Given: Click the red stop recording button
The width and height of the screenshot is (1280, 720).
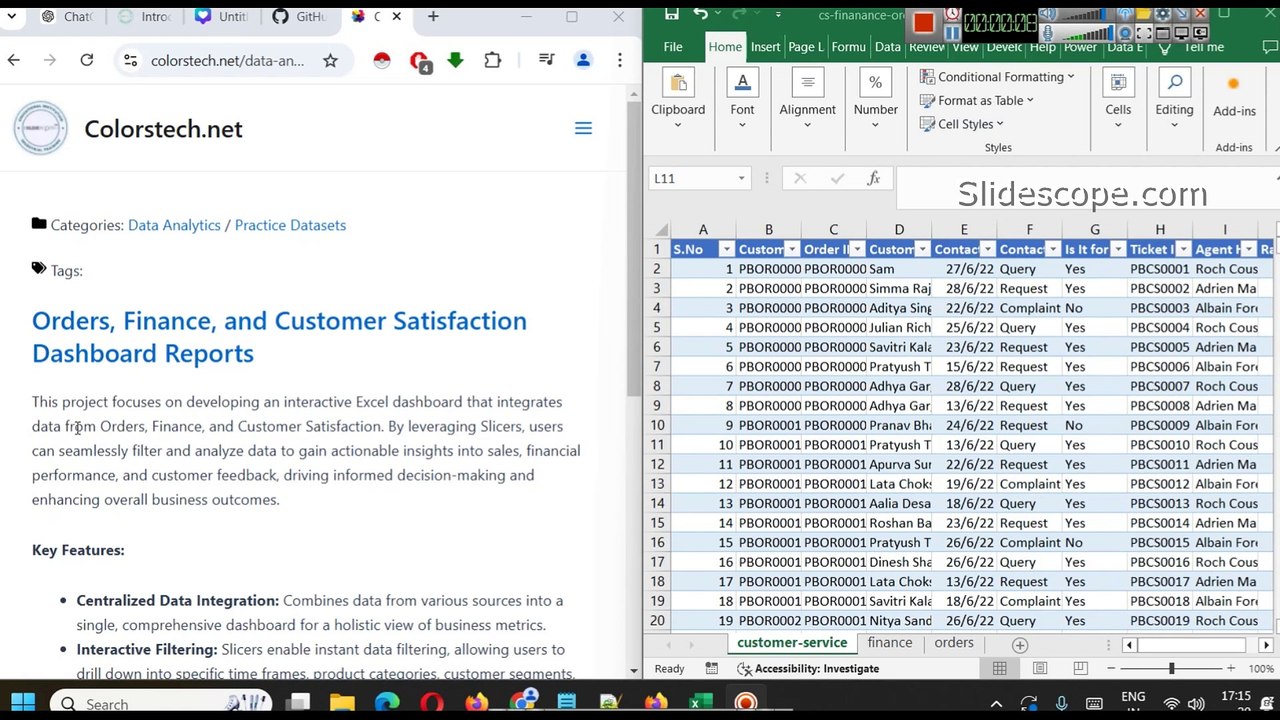Looking at the screenshot, I should pos(923,21).
